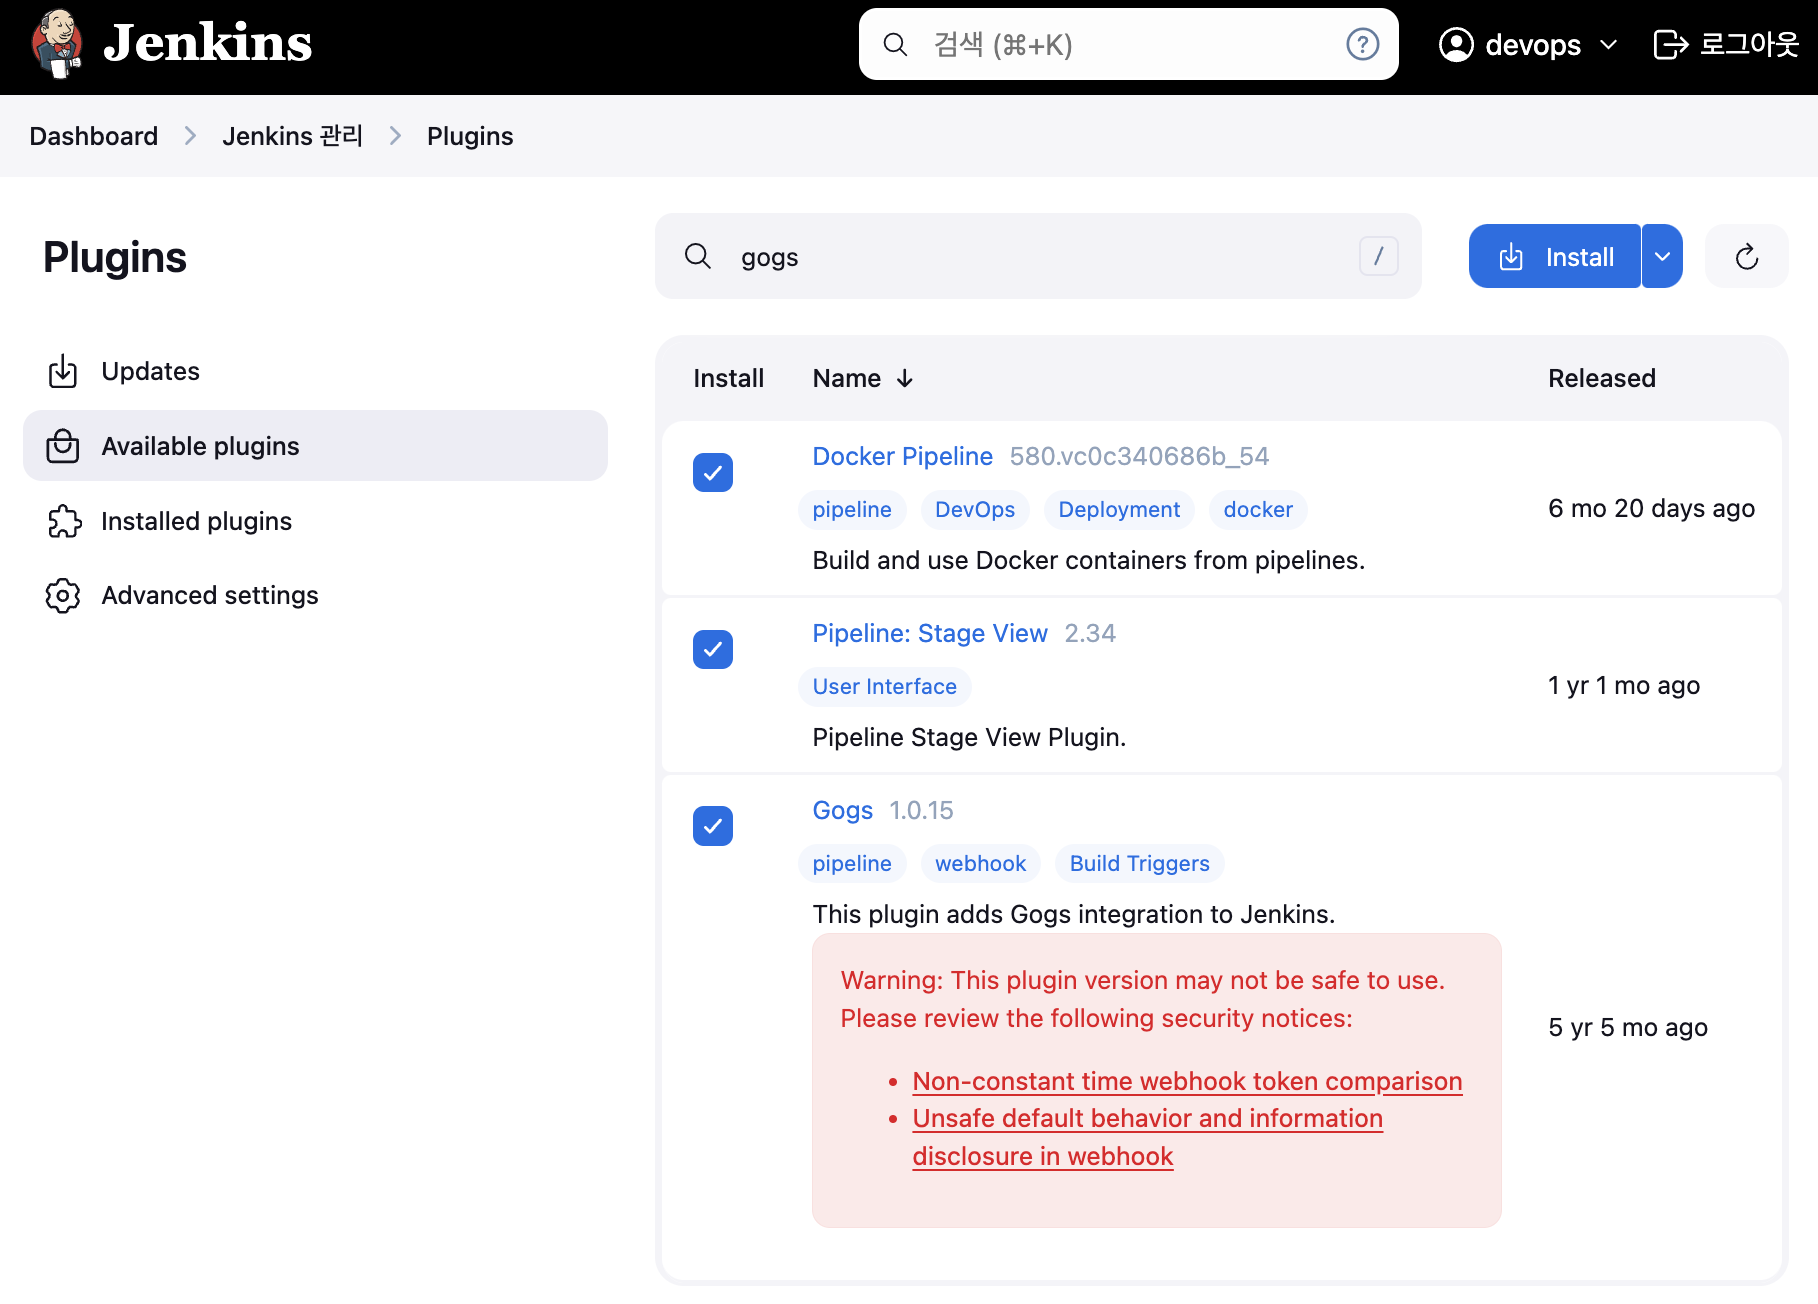The width and height of the screenshot is (1818, 1304).
Task: Click the Gogs version 1.0.15 text
Action: coord(921,811)
